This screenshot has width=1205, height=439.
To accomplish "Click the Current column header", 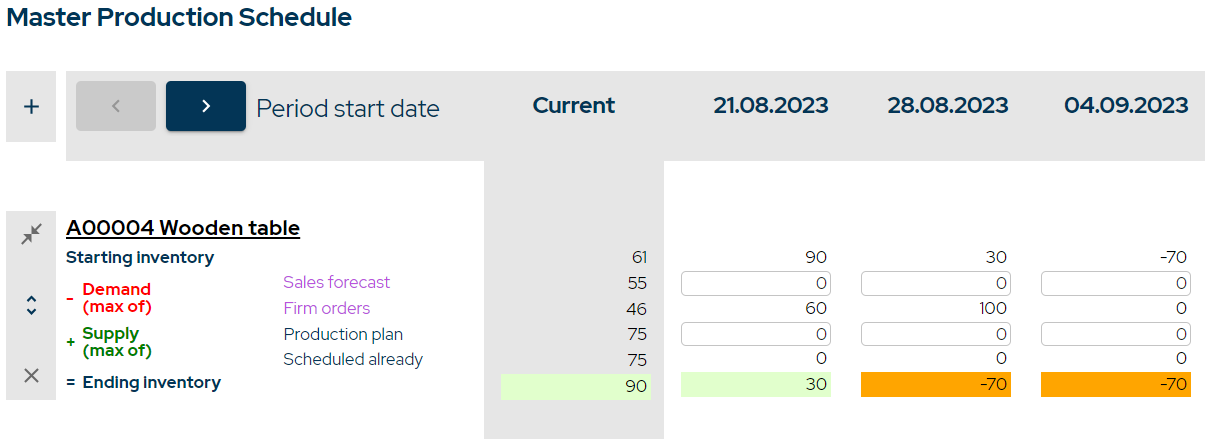I will pos(573,106).
